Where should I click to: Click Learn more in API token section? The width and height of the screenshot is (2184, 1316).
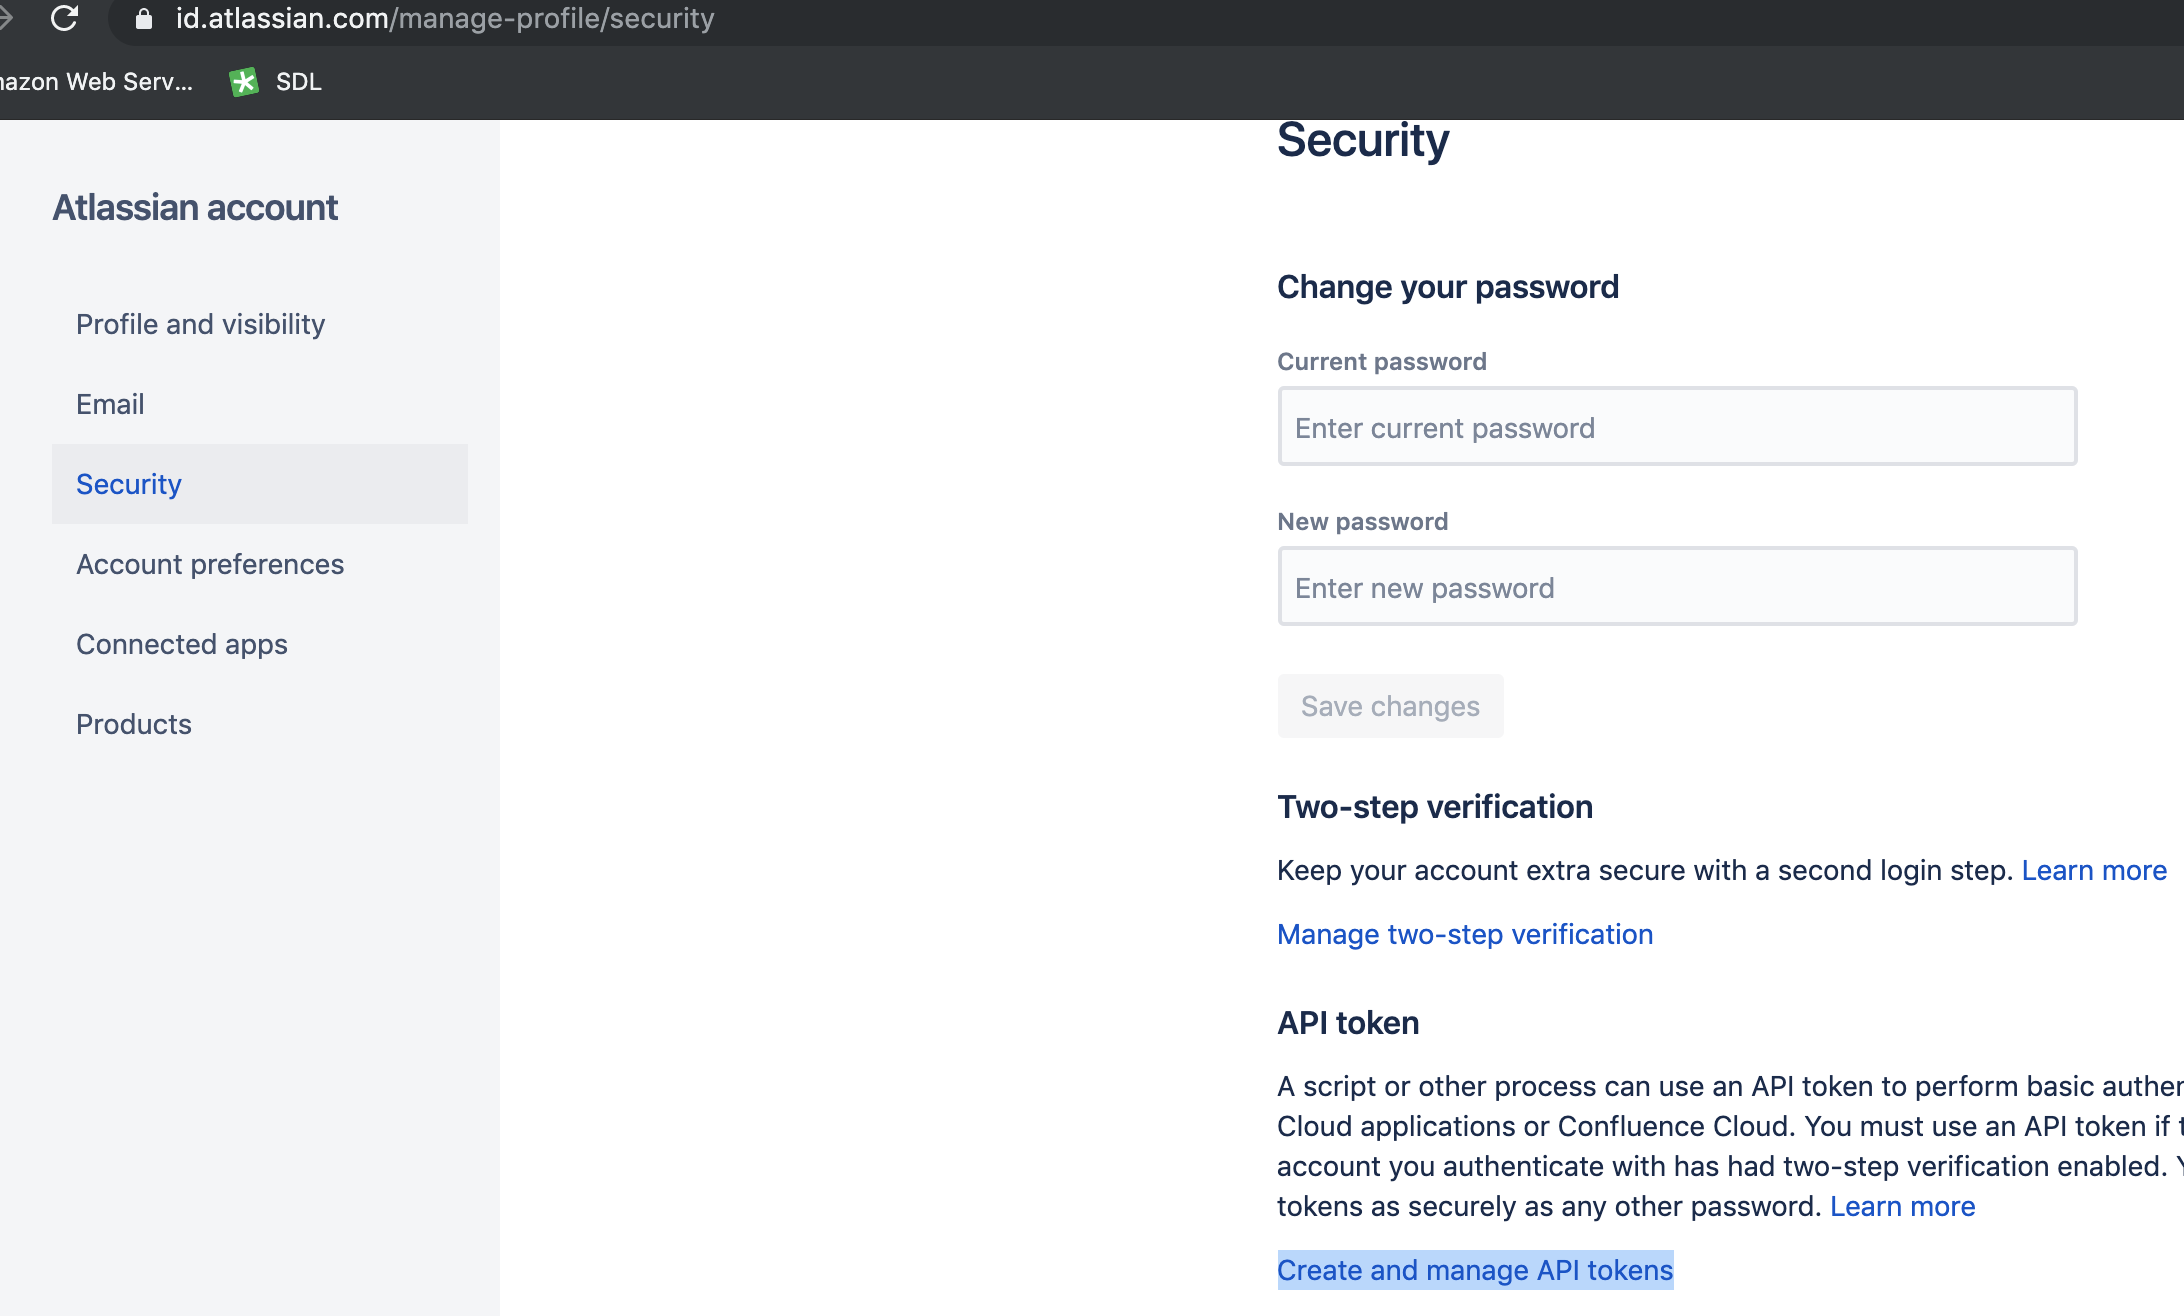[1902, 1206]
